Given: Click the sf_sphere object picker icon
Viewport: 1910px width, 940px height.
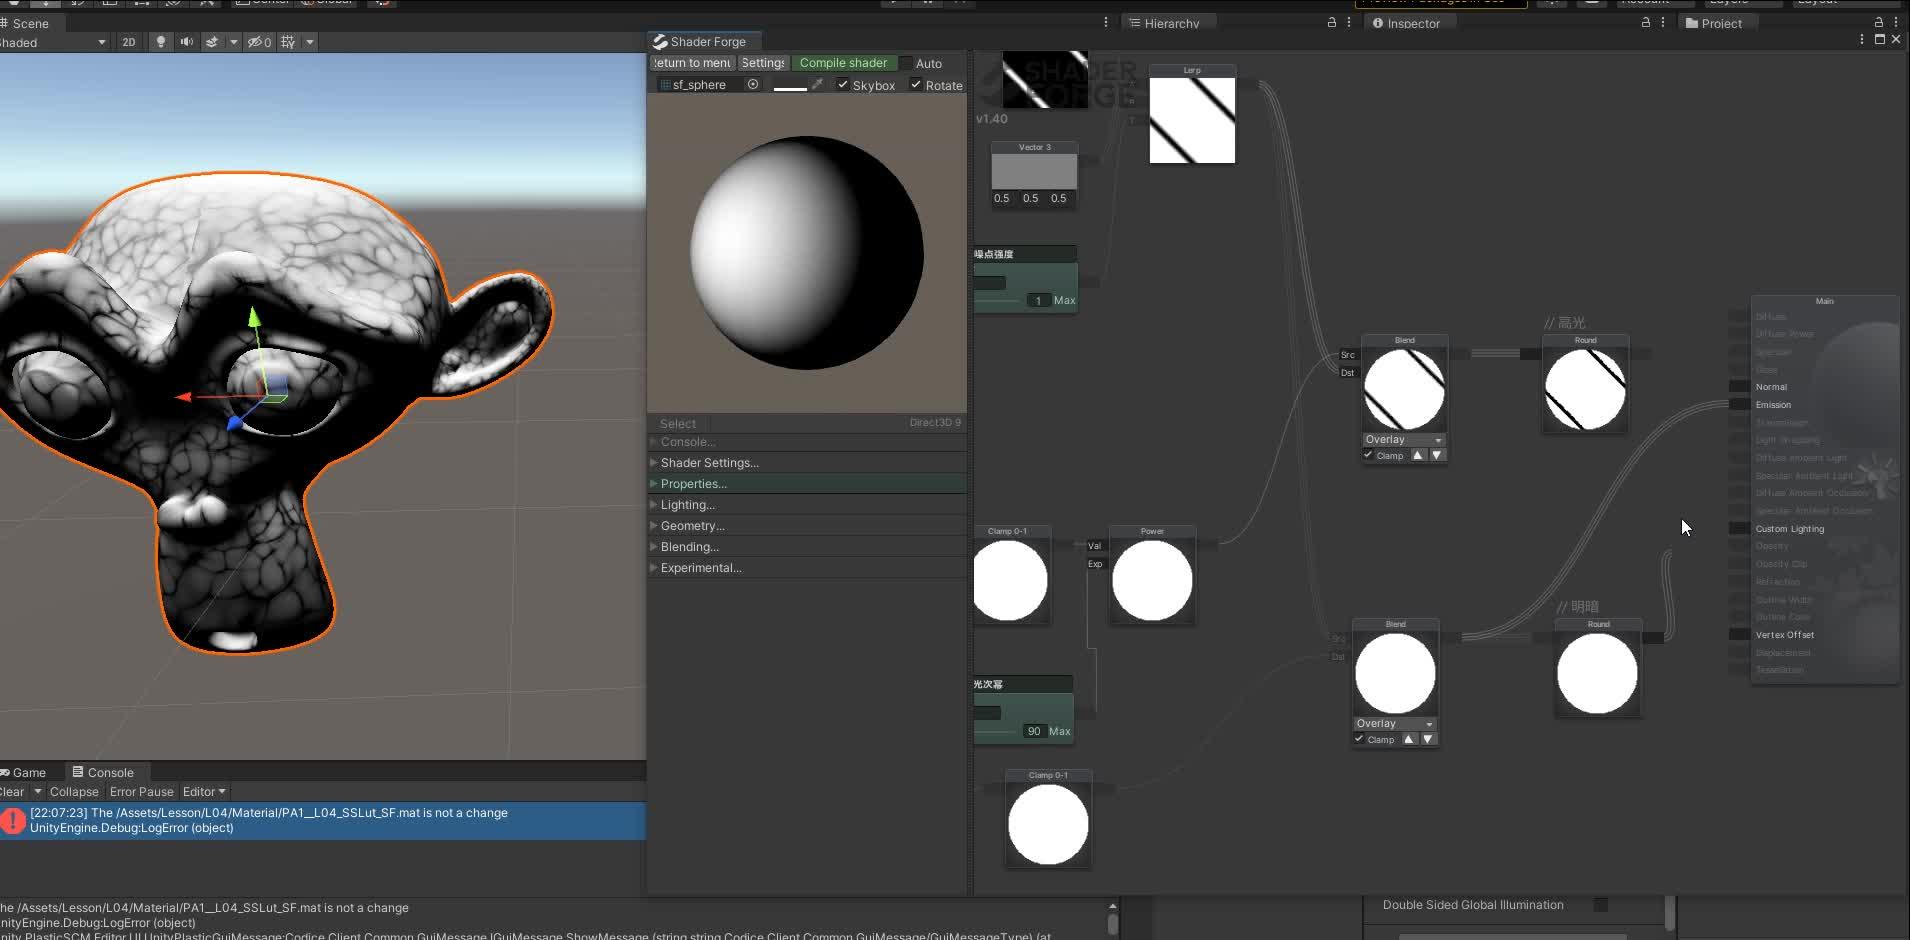Looking at the screenshot, I should click(x=753, y=84).
